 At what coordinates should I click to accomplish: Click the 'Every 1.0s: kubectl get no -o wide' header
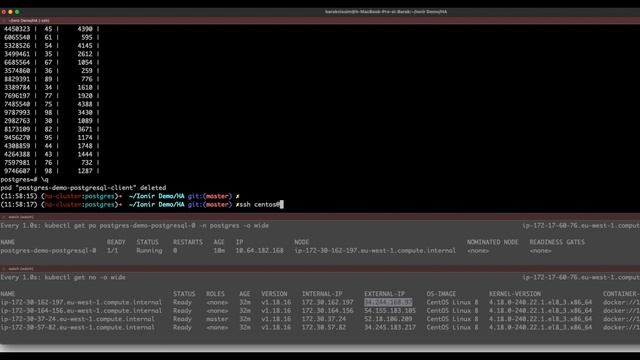(63, 278)
